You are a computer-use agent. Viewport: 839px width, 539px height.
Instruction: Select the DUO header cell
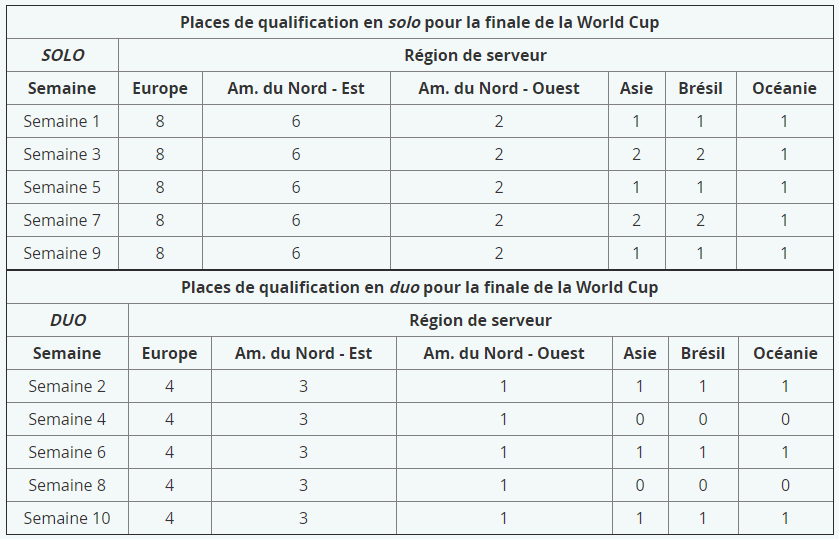click(x=67, y=320)
